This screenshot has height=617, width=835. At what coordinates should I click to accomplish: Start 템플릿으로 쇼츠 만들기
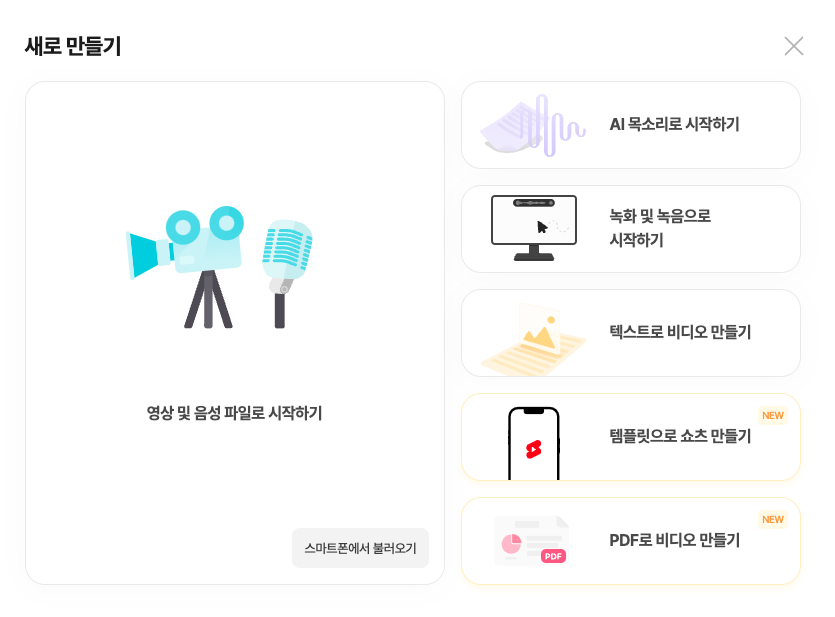click(631, 437)
